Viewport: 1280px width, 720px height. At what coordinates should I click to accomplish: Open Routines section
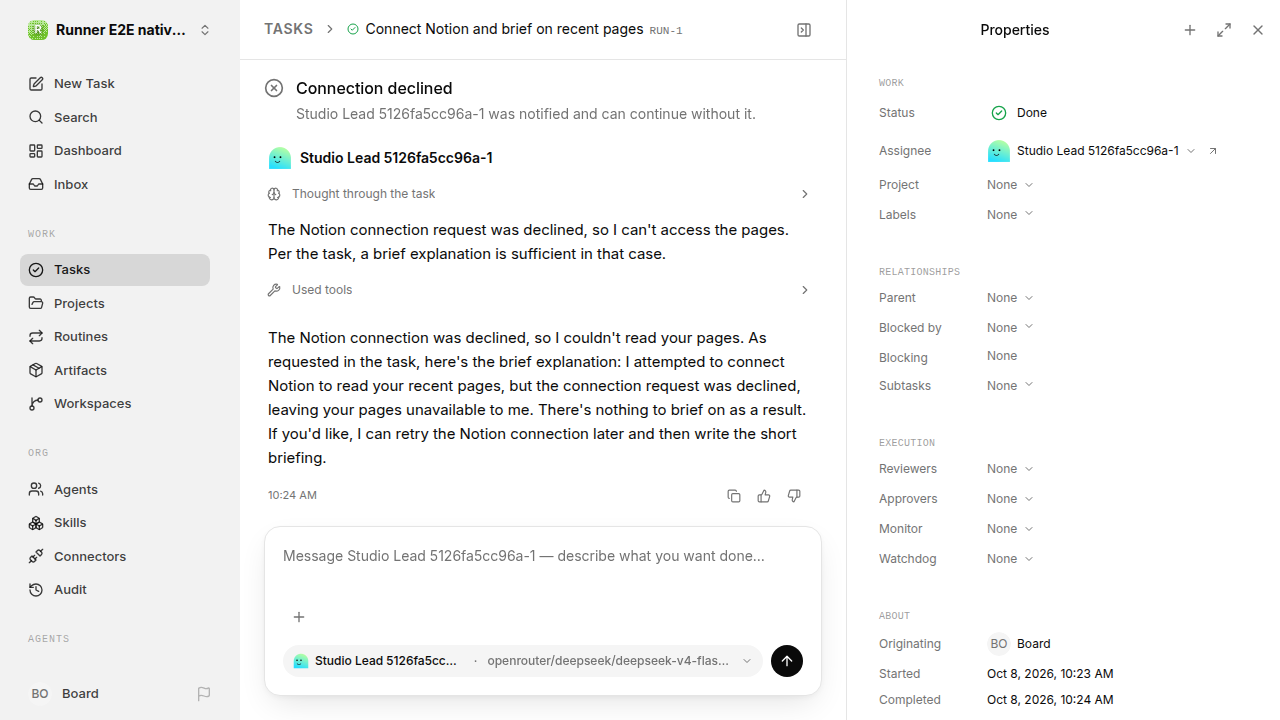pos(115,337)
